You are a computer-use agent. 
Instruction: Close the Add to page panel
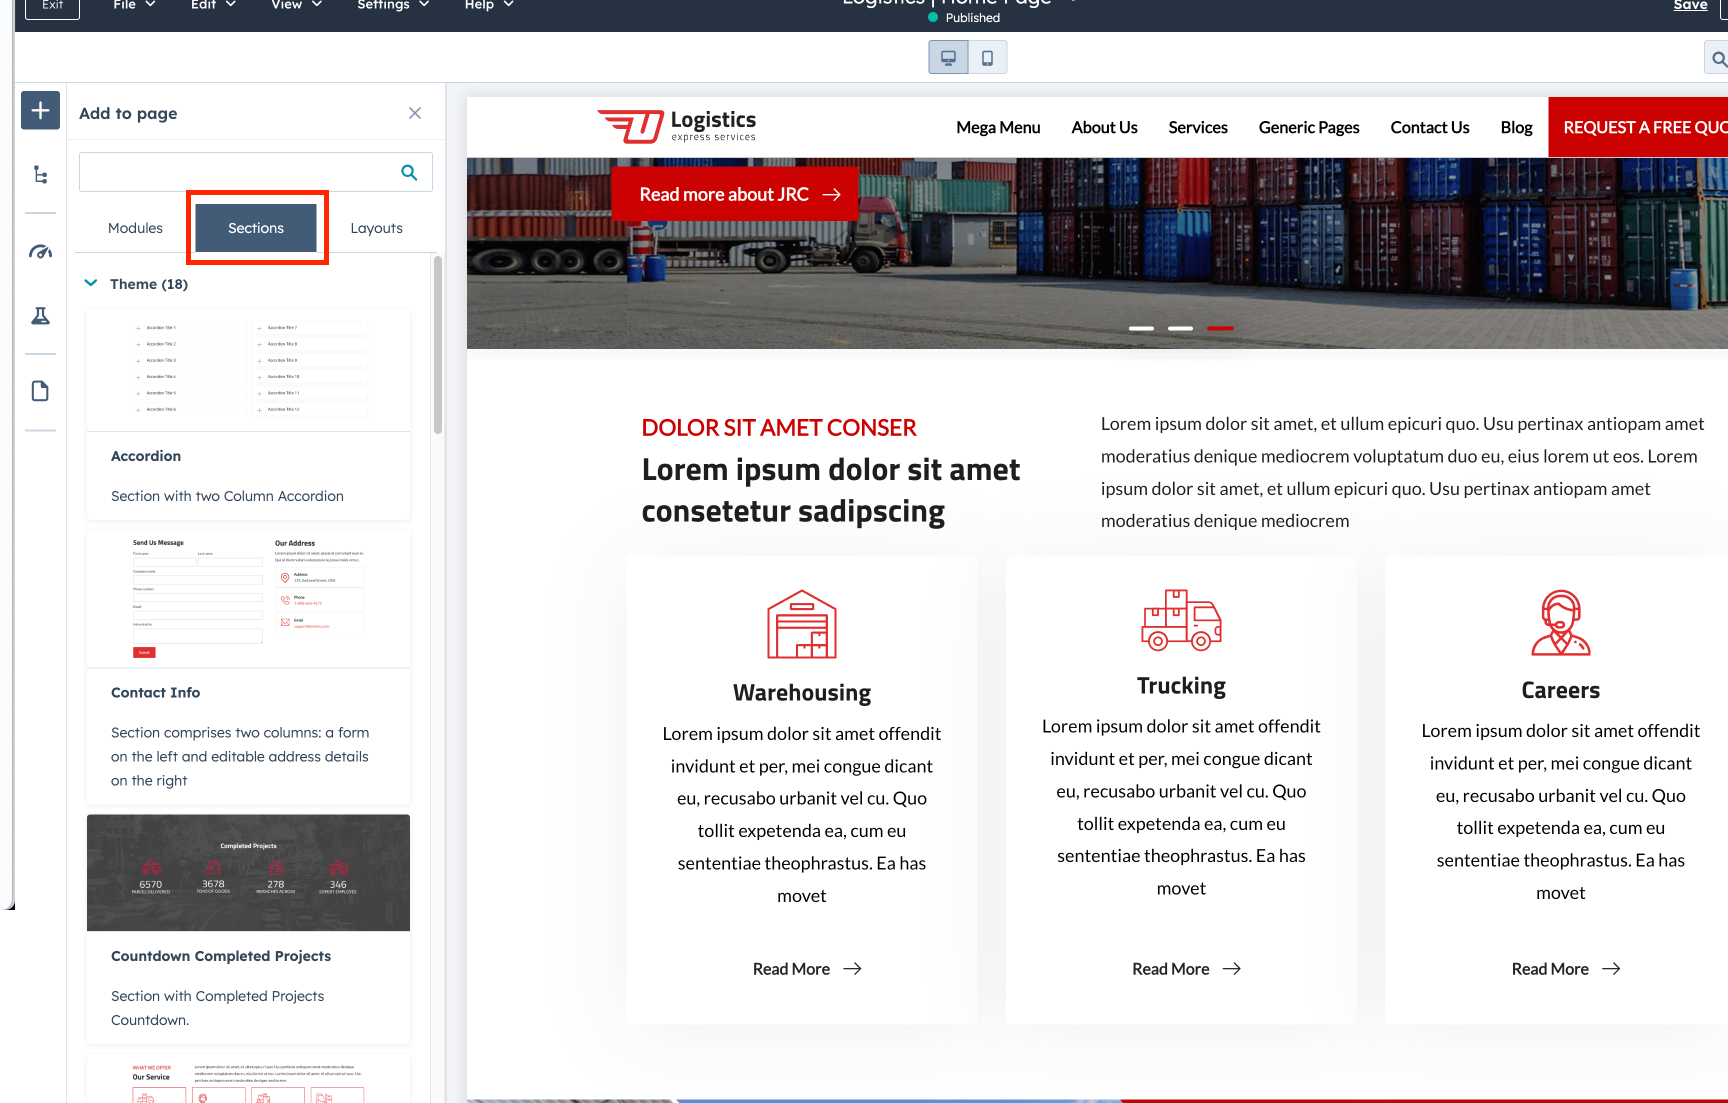415,113
